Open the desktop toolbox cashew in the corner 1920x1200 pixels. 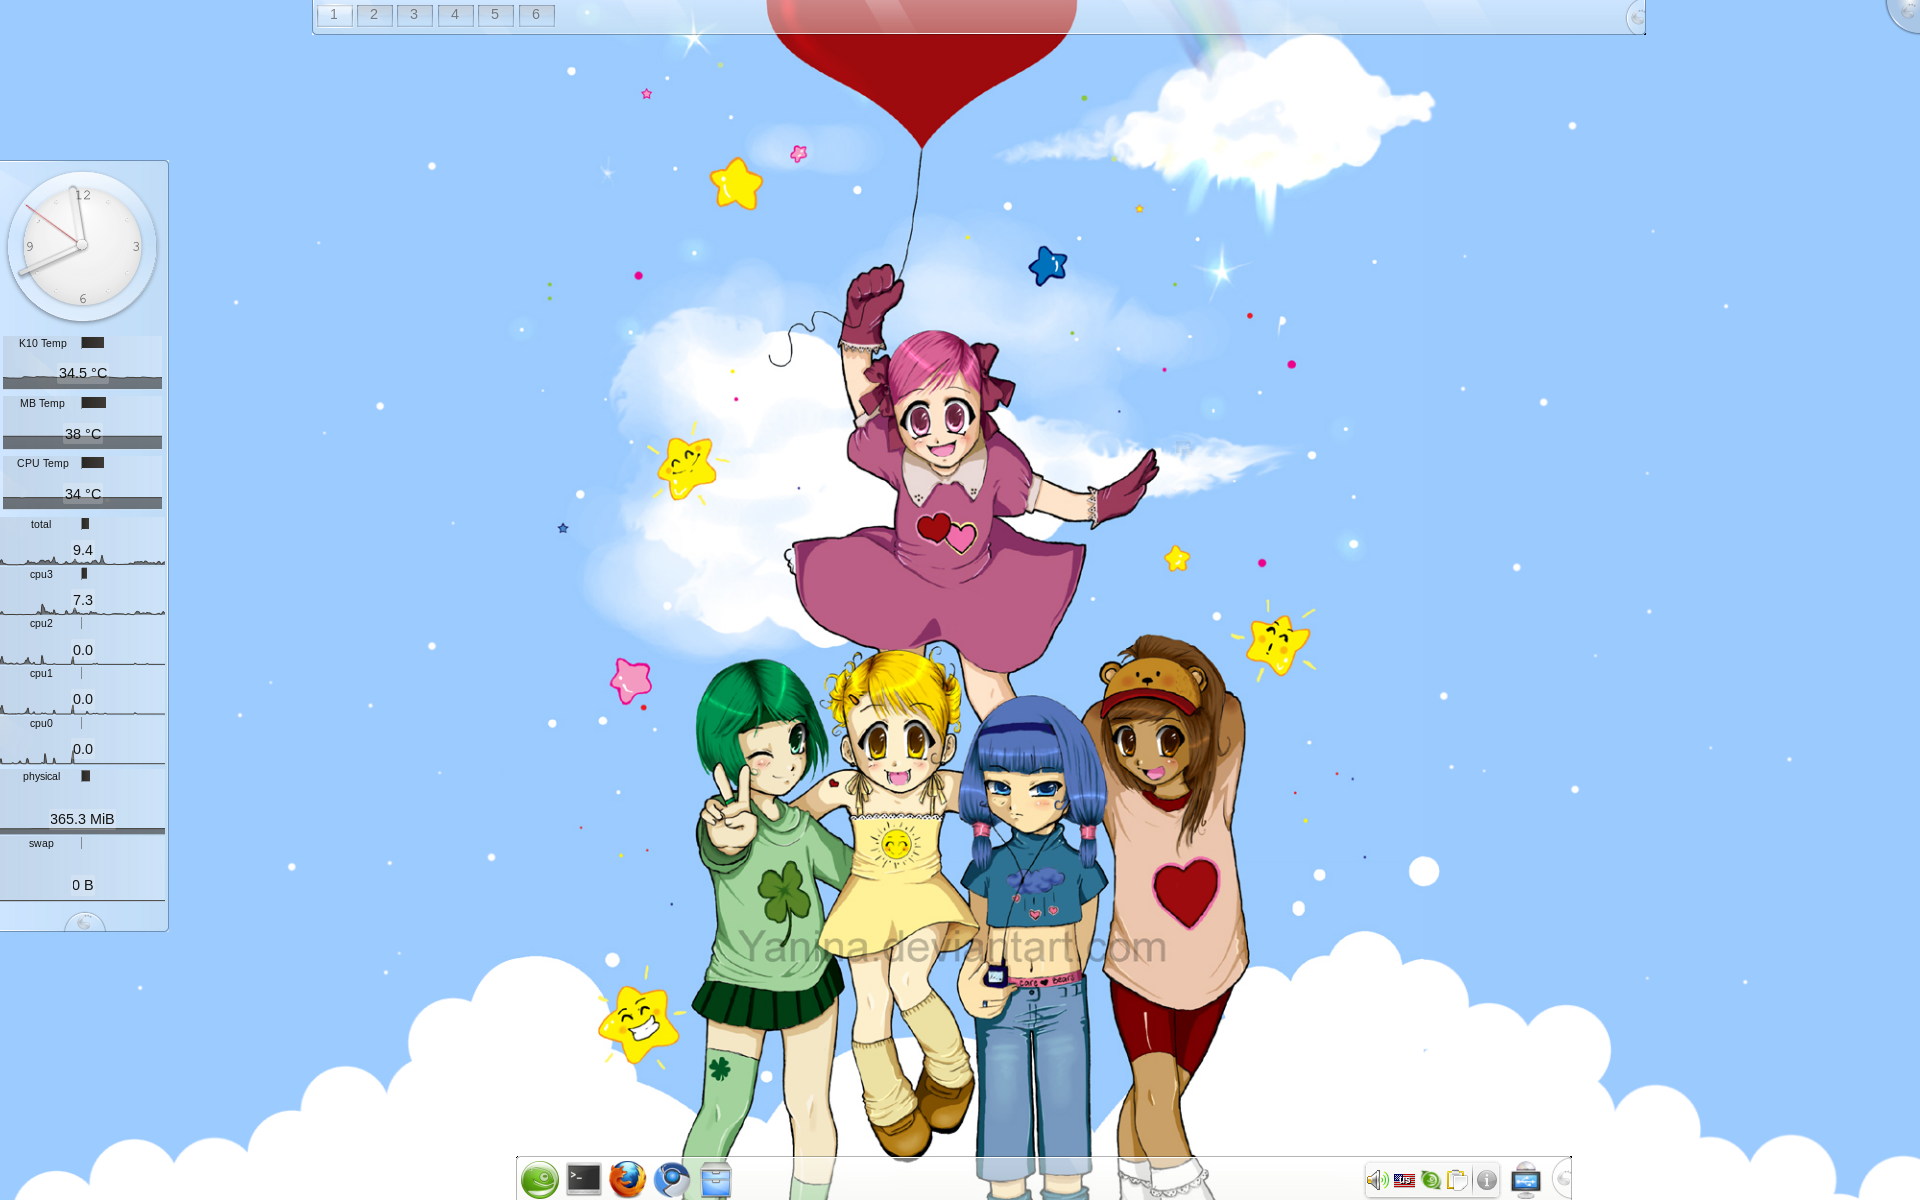pos(1905,12)
